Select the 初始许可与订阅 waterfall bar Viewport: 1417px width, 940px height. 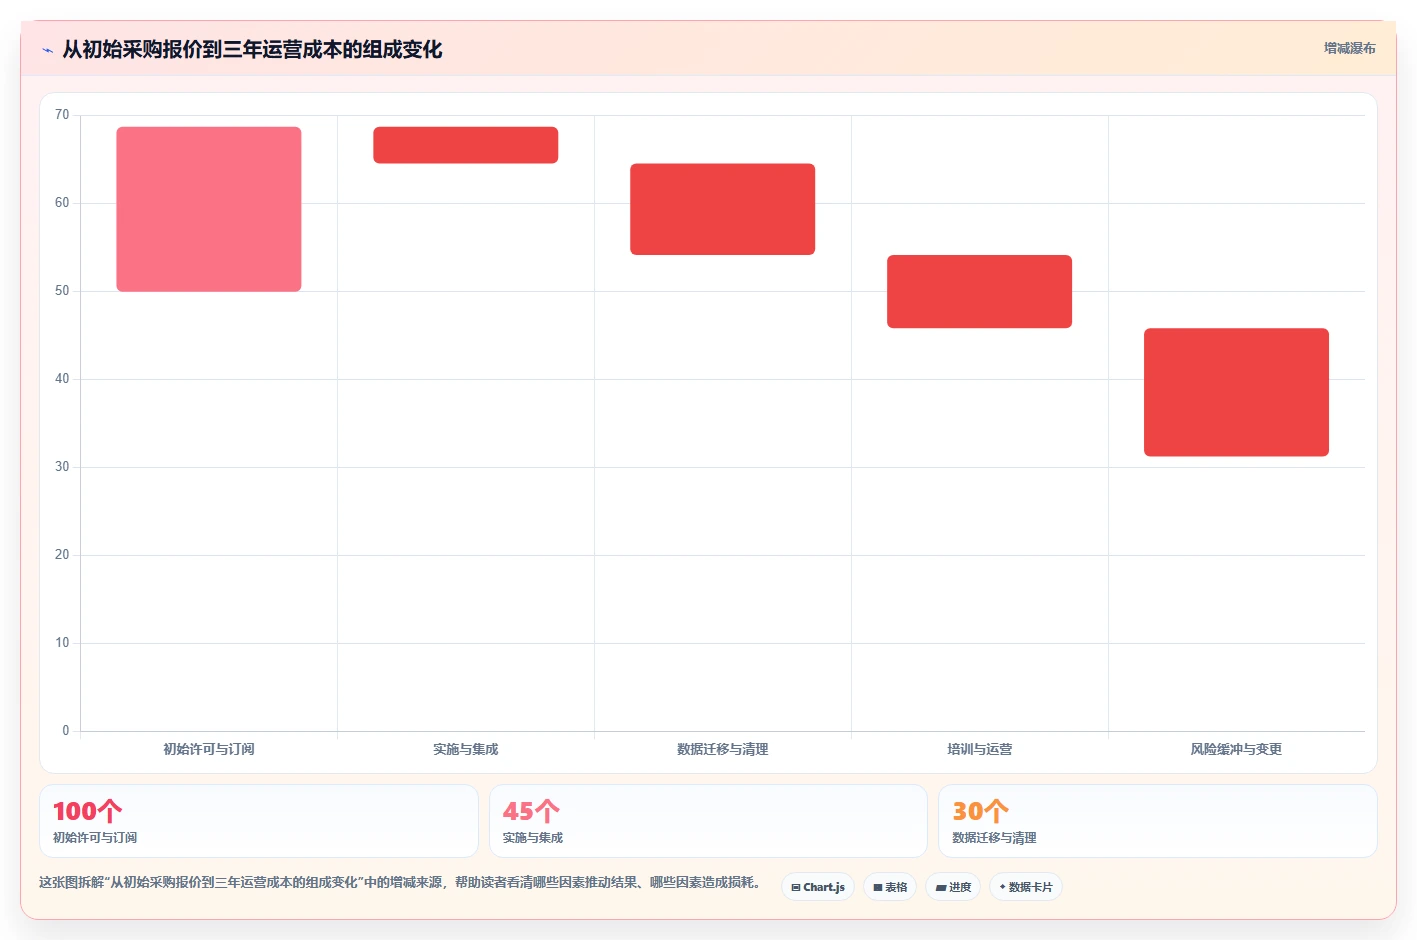click(209, 209)
